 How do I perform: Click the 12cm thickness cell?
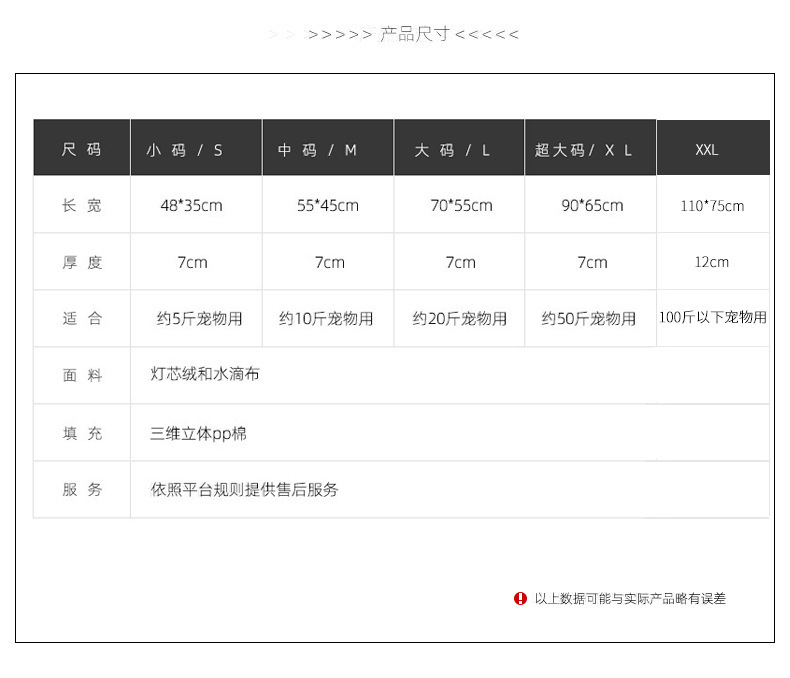click(x=711, y=262)
